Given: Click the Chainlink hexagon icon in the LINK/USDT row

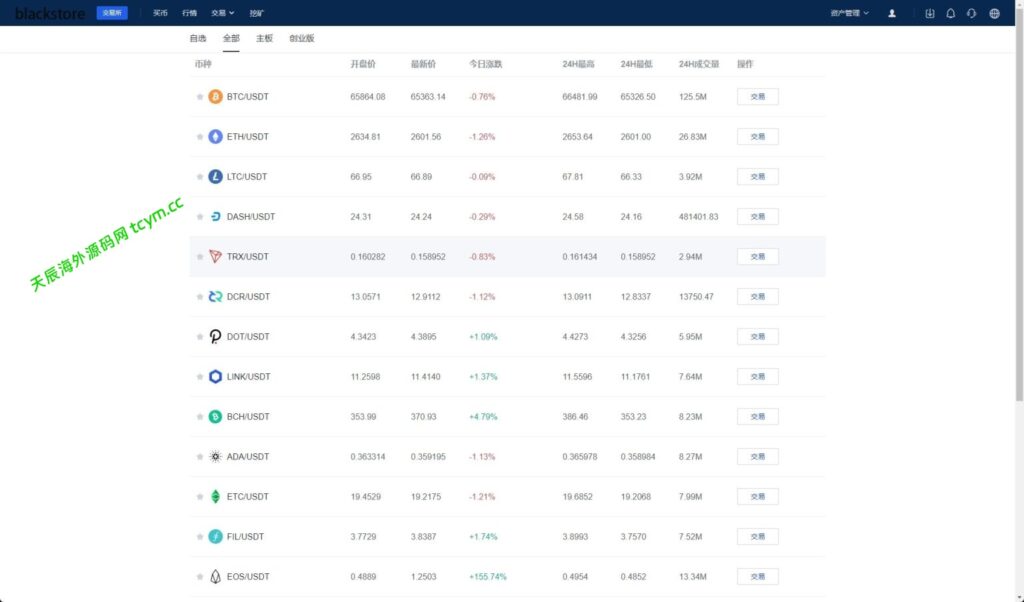Looking at the screenshot, I should click(215, 377).
